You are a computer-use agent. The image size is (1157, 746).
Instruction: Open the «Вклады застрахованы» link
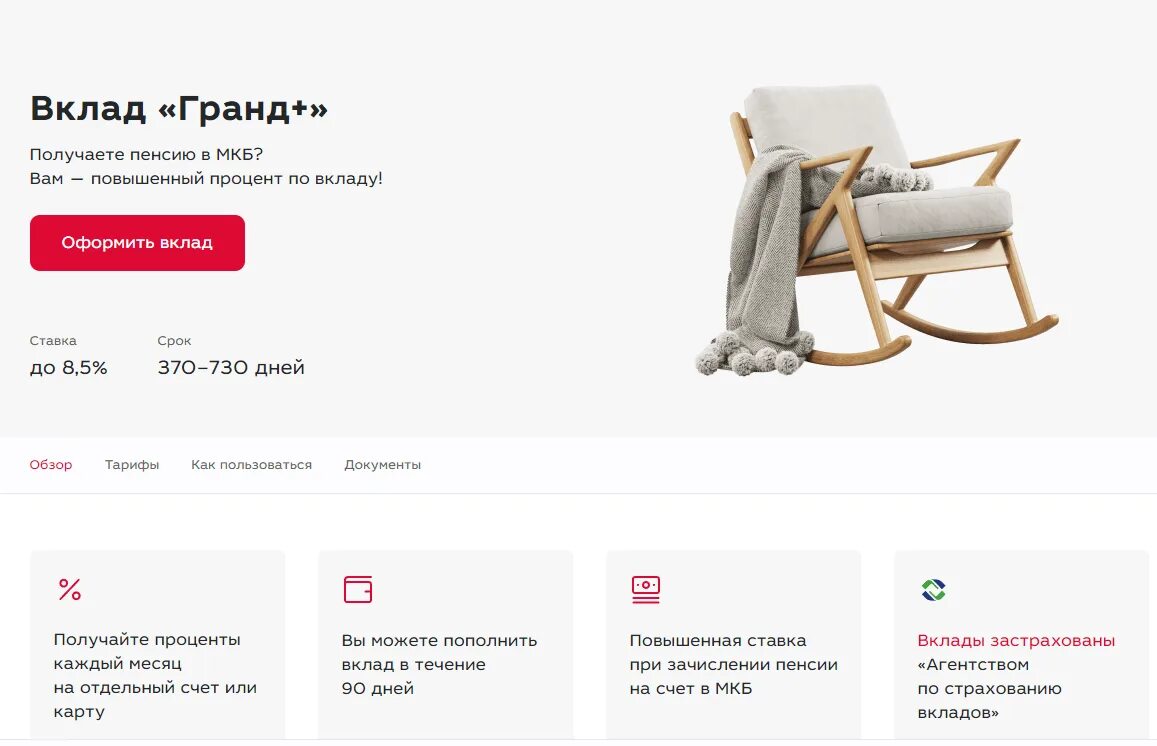(1016, 640)
